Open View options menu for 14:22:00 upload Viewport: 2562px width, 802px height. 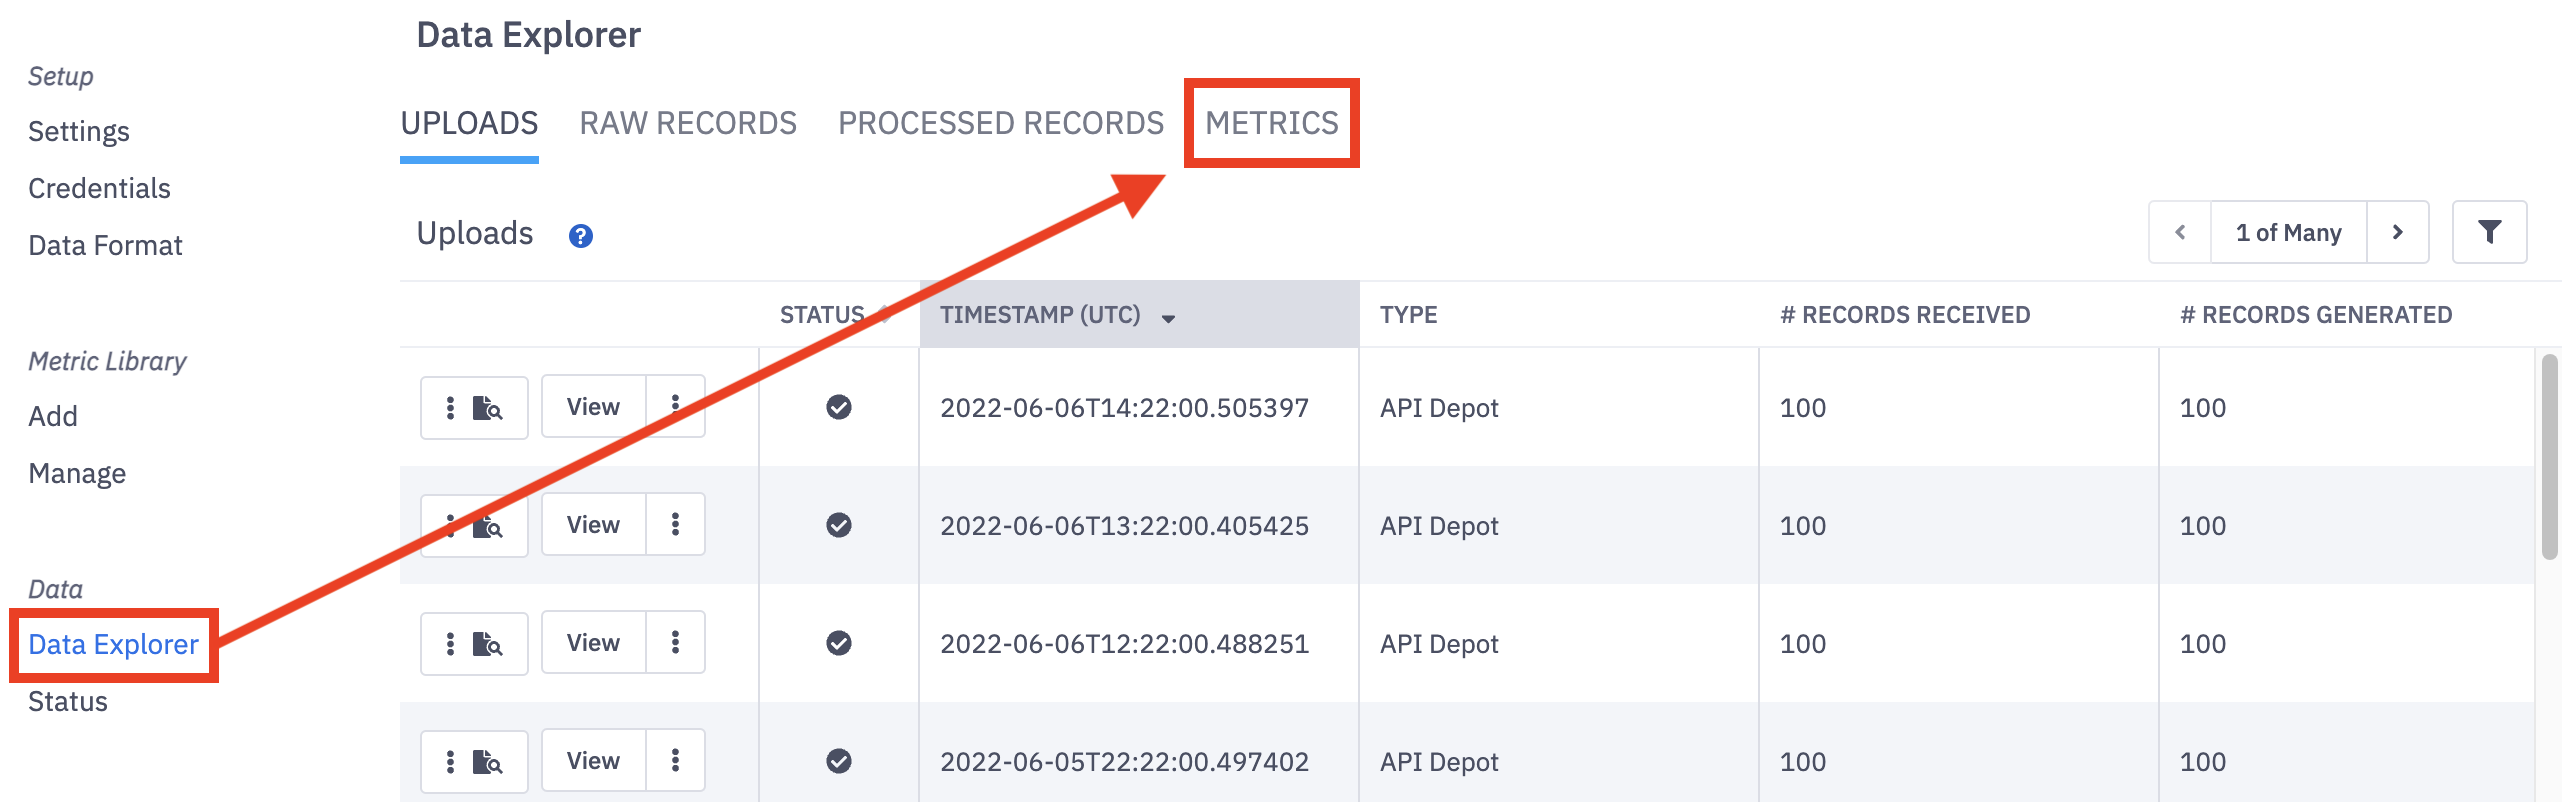pos(675,406)
